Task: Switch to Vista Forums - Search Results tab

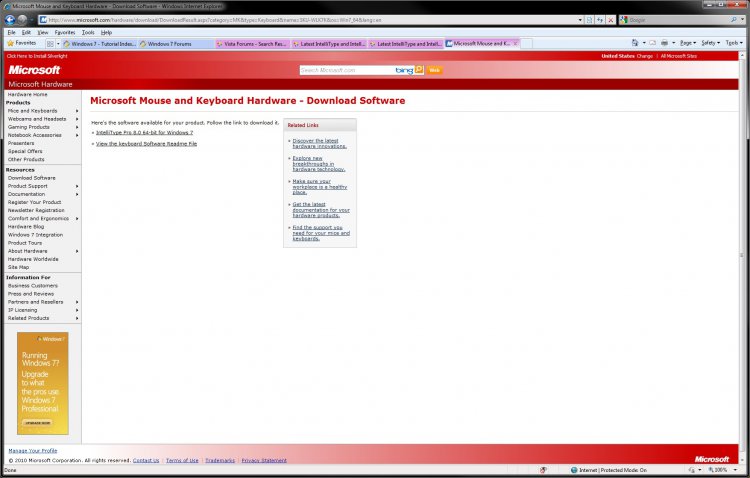Action: 252,44
